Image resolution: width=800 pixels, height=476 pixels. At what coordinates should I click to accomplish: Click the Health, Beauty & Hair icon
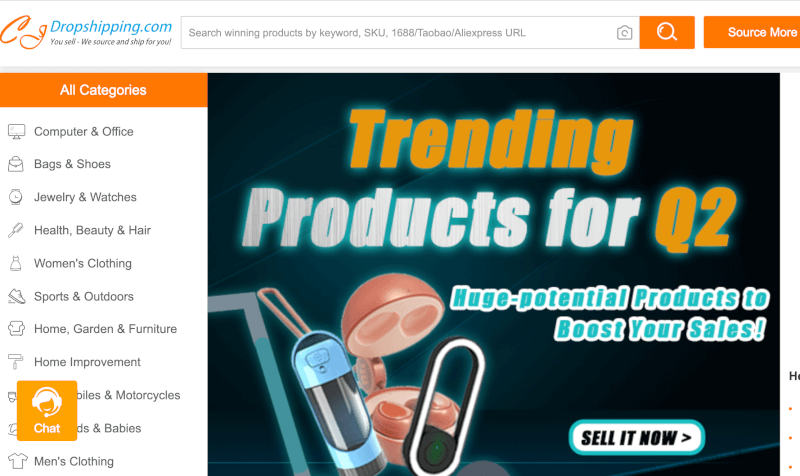click(15, 230)
